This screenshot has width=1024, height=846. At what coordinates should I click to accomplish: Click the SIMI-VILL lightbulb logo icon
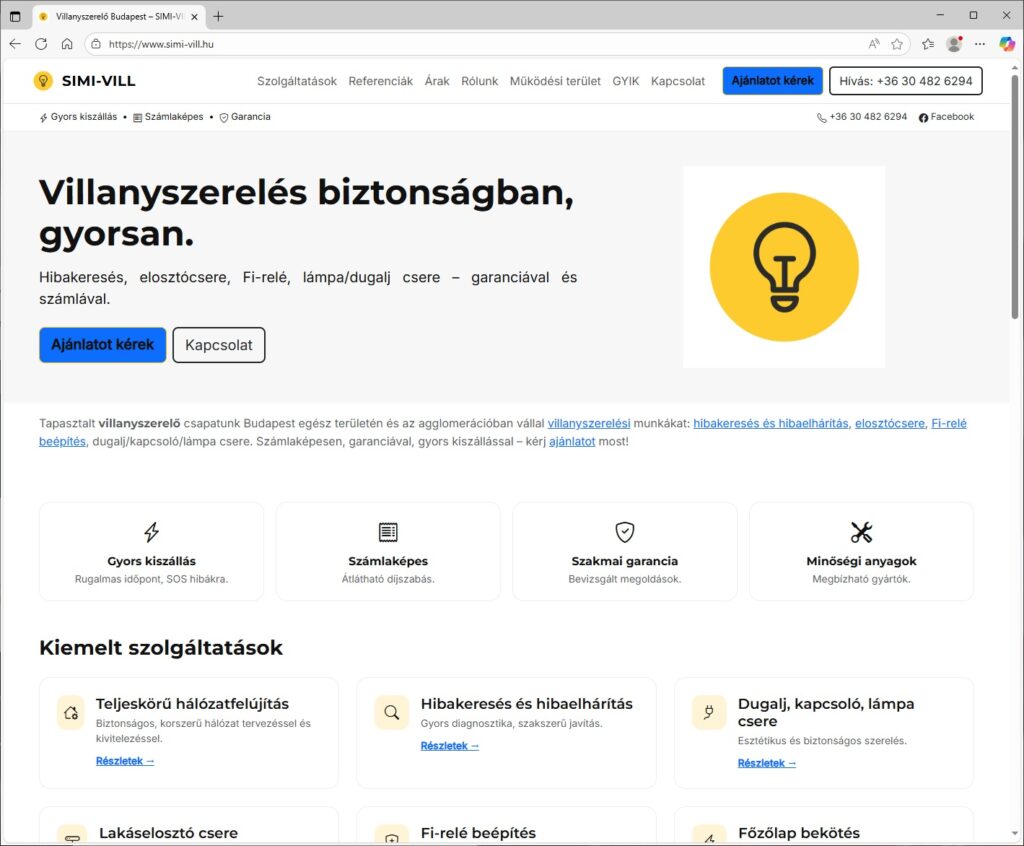(x=43, y=81)
